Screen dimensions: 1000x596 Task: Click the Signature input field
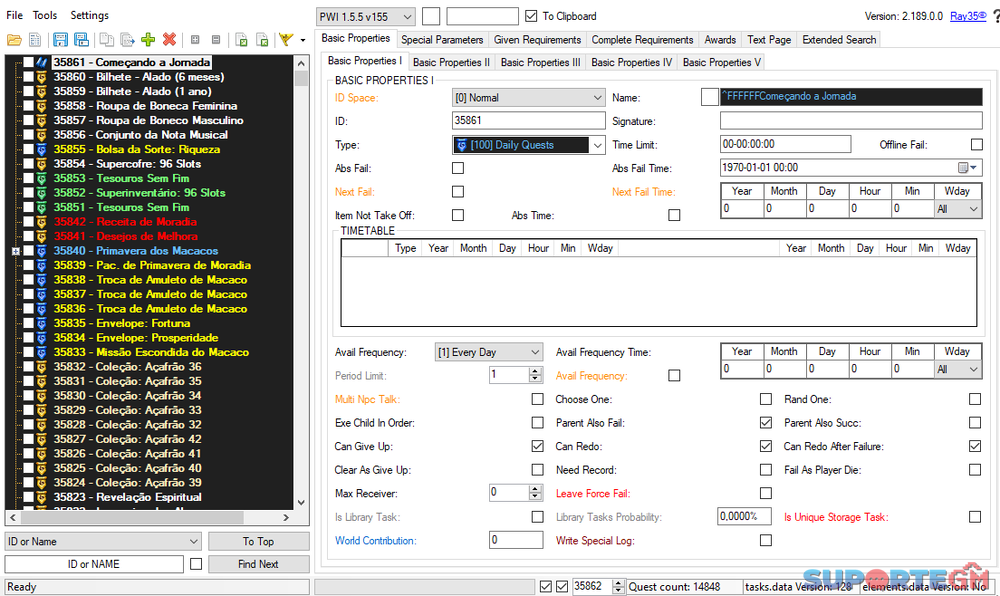click(x=850, y=121)
